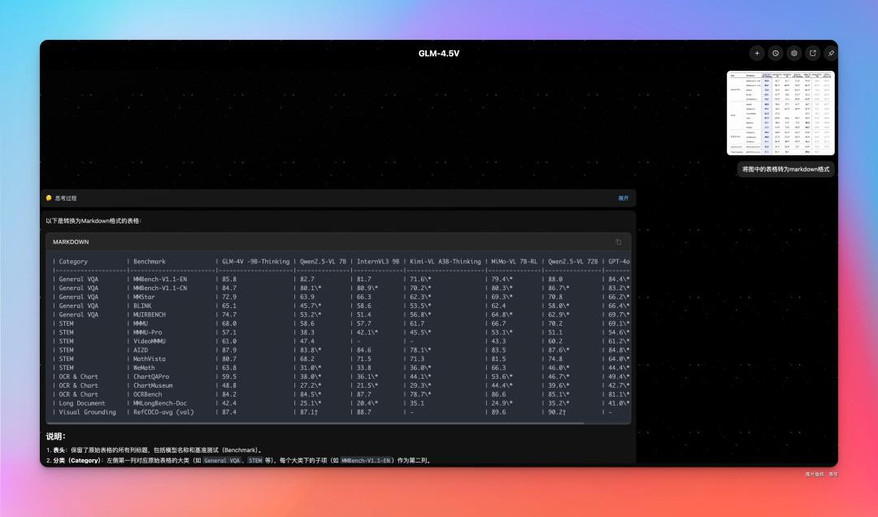Screen dimensions: 878x517
Task: Click the open-in-new-window icon
Action: [x=812, y=53]
